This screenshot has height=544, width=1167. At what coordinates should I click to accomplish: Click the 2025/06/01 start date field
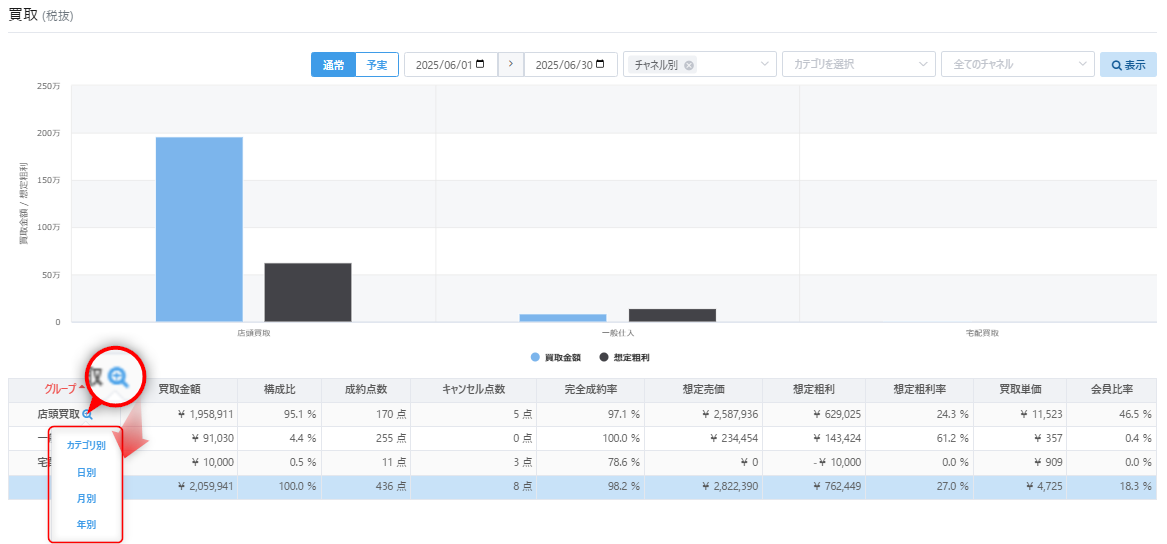(x=443, y=65)
